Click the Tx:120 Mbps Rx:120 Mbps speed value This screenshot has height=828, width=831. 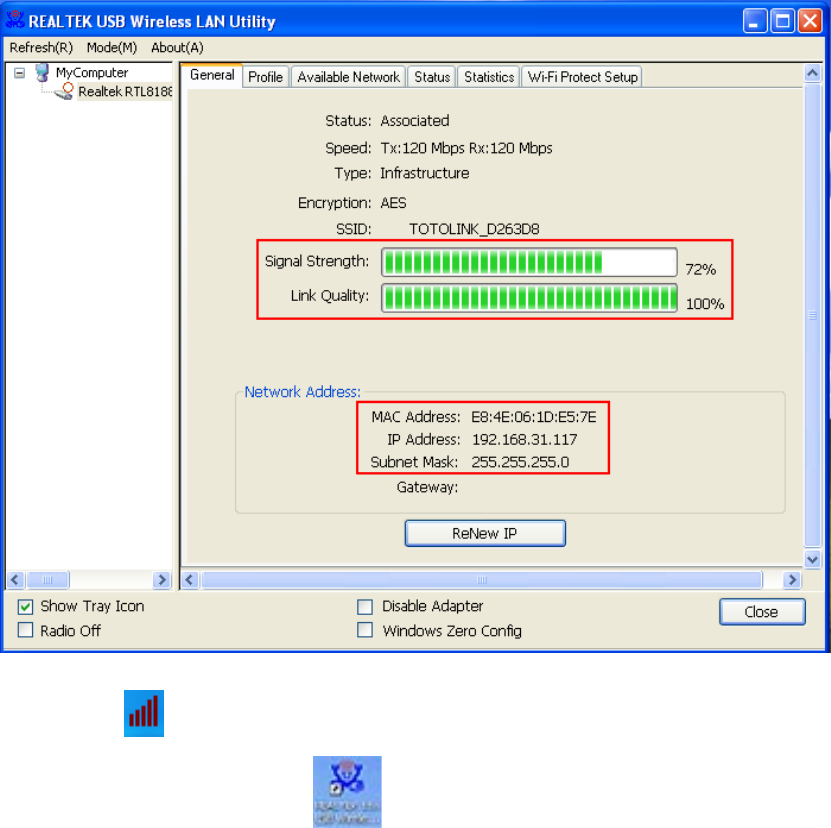466,148
